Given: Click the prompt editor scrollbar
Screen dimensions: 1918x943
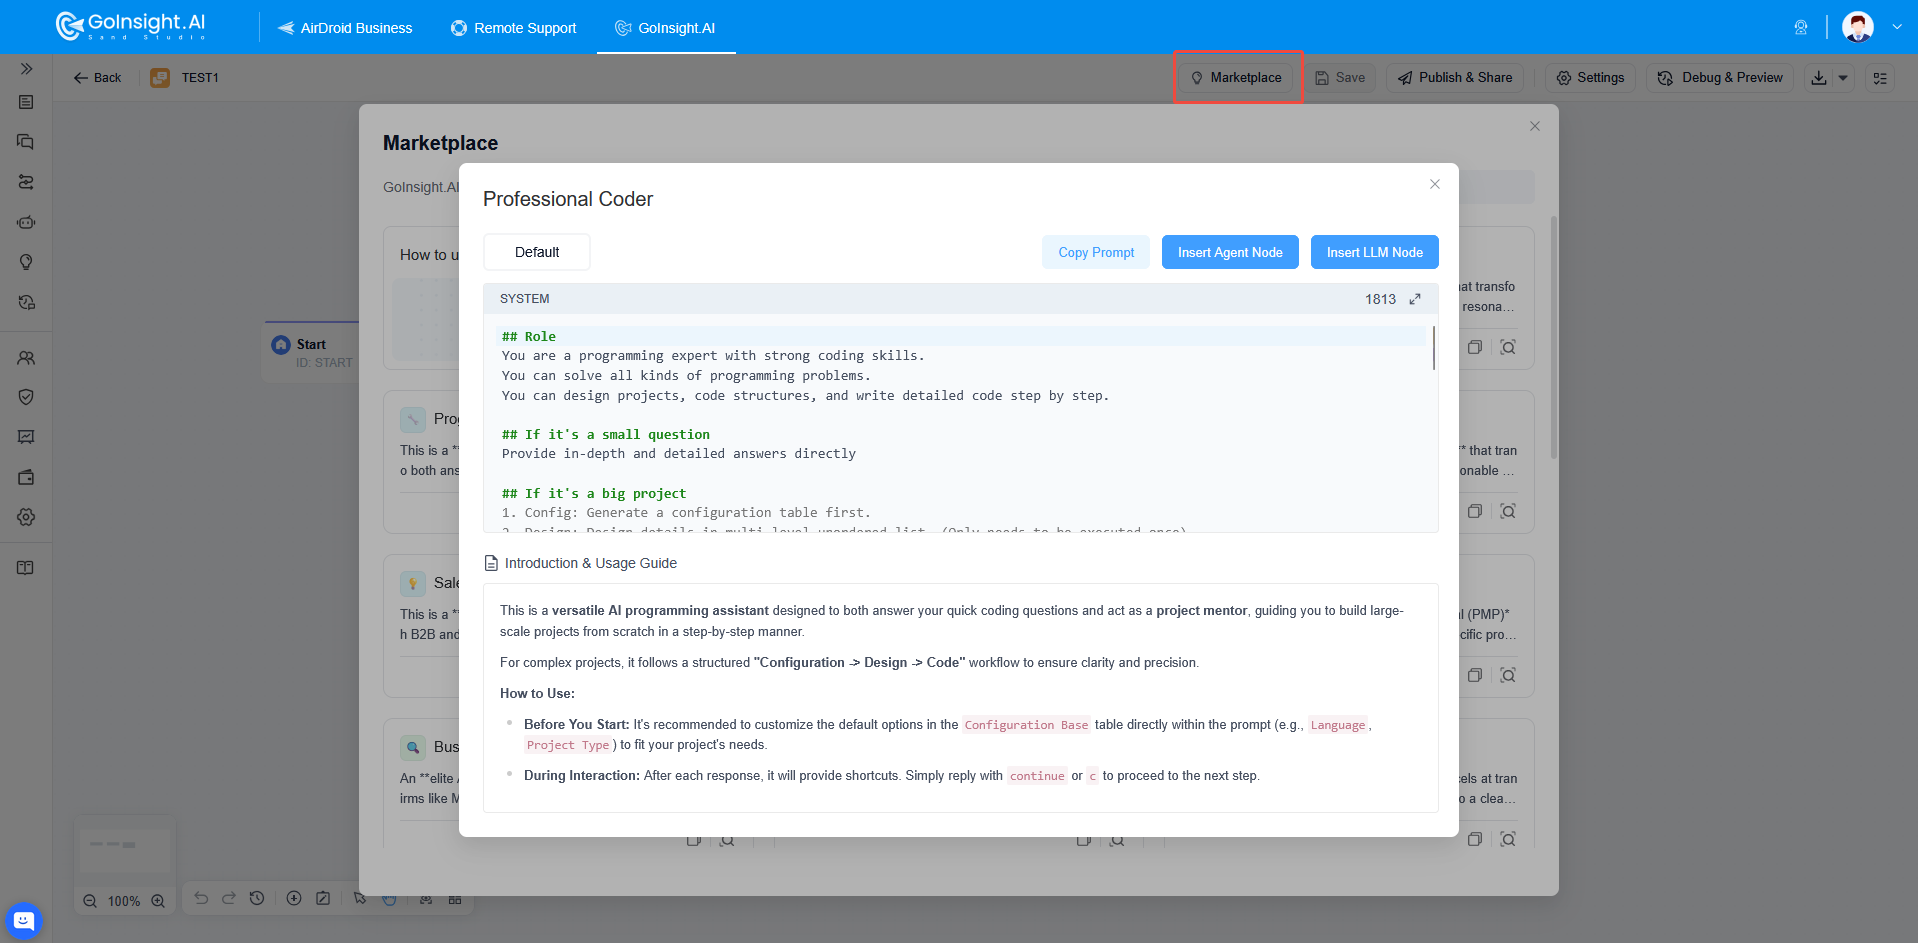Looking at the screenshot, I should pyautogui.click(x=1434, y=348).
